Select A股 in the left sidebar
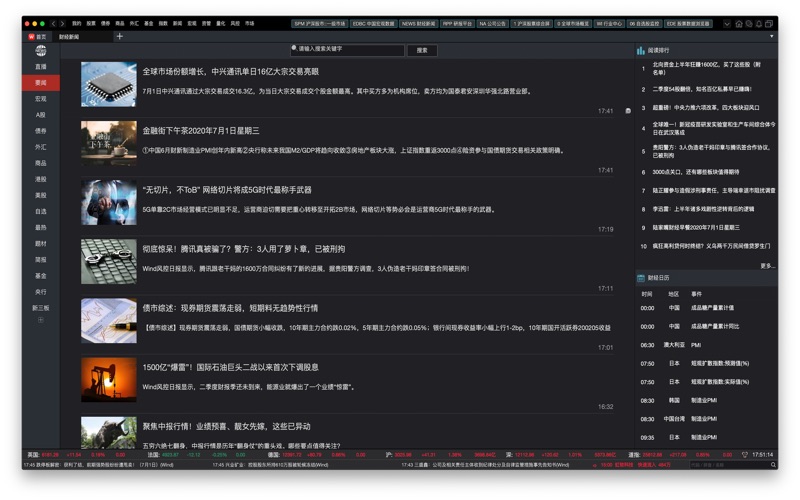Viewport: 800px width, 500px height. [x=41, y=115]
